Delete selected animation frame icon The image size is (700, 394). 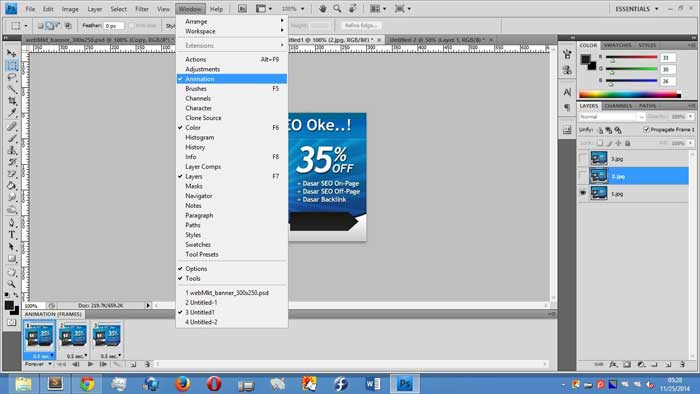[147, 365]
